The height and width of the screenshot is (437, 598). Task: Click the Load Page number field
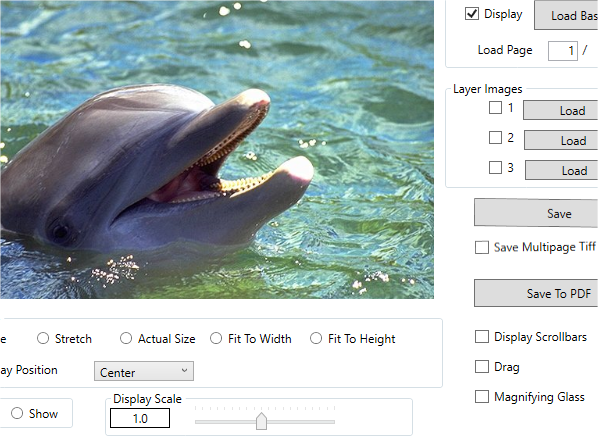563,51
